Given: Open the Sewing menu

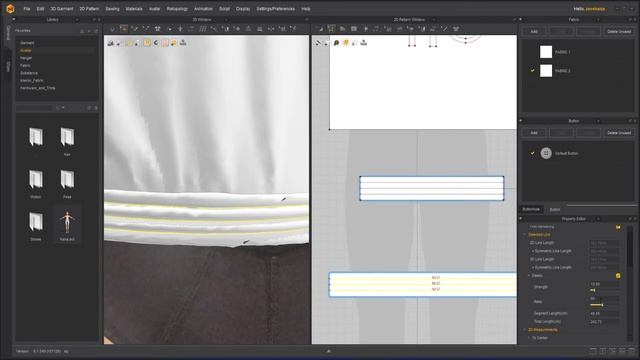Looking at the screenshot, I should tap(112, 9).
